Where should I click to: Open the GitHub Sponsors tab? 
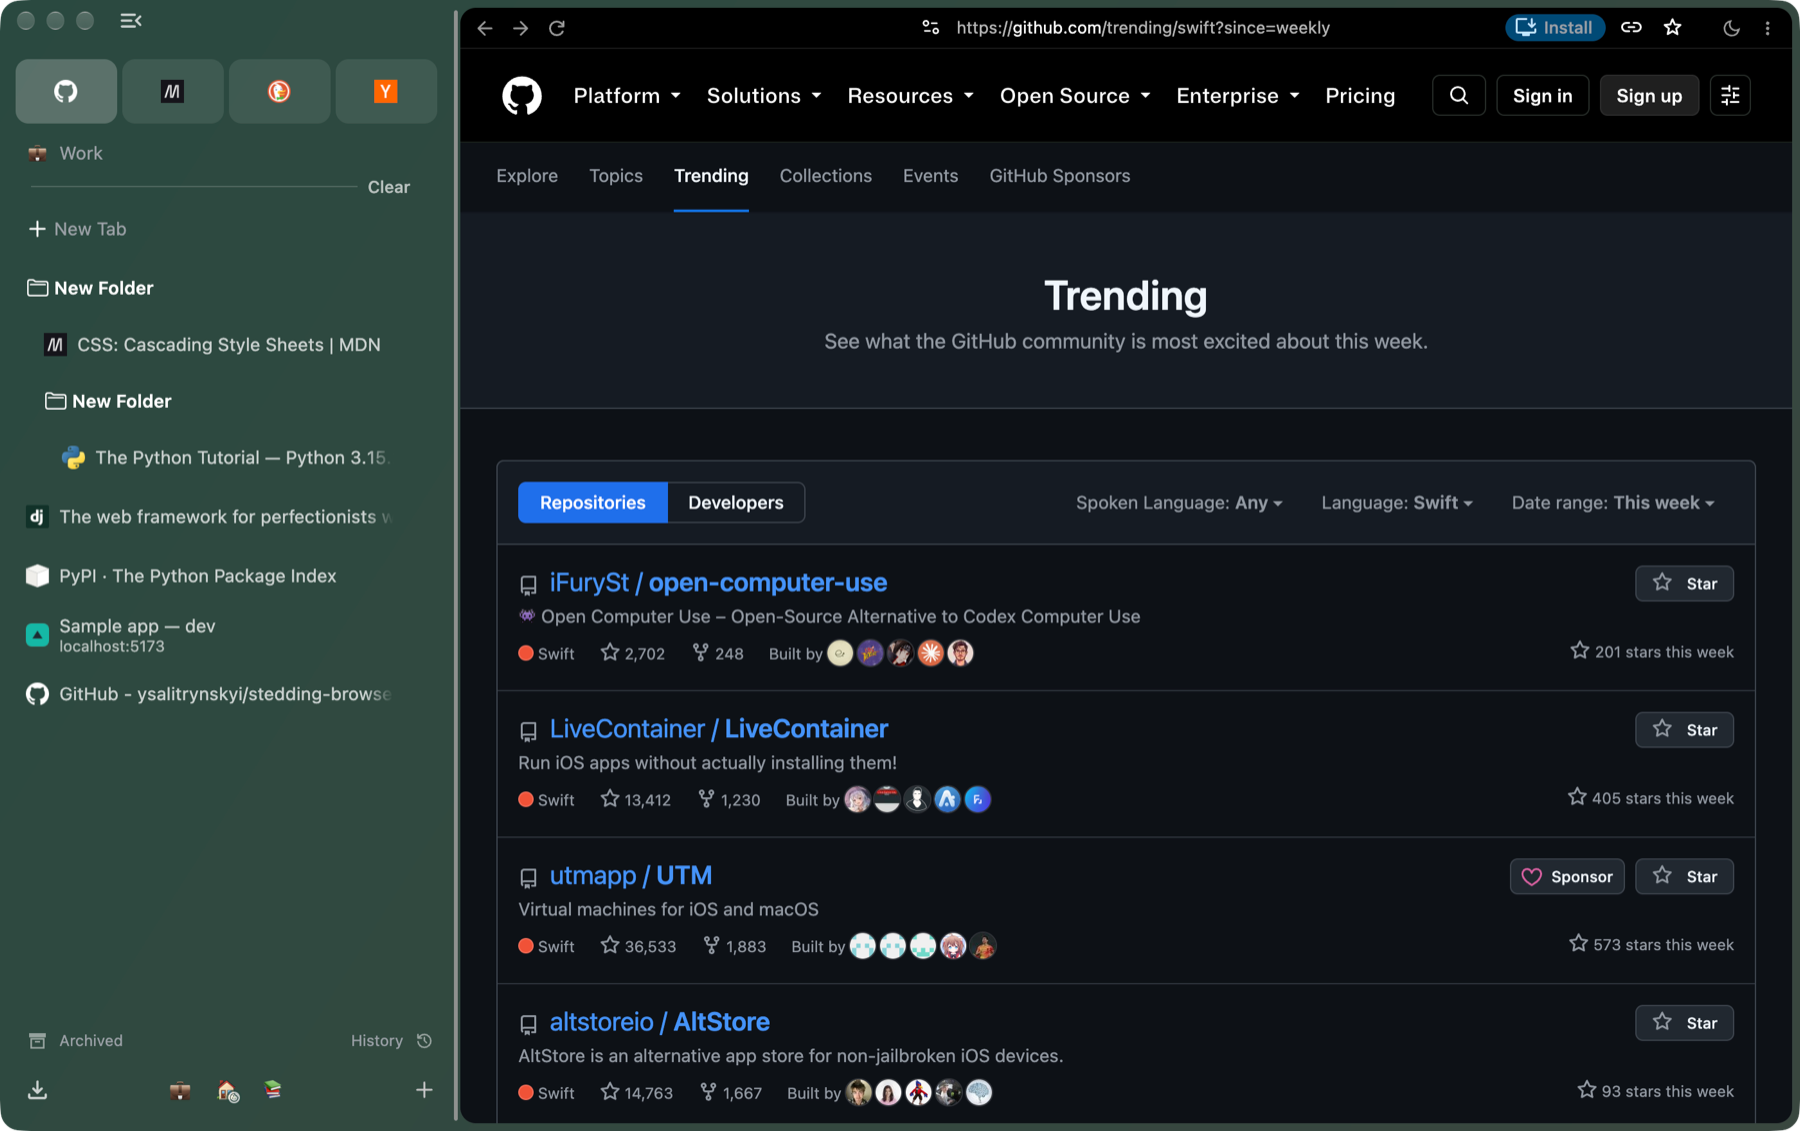(1060, 176)
